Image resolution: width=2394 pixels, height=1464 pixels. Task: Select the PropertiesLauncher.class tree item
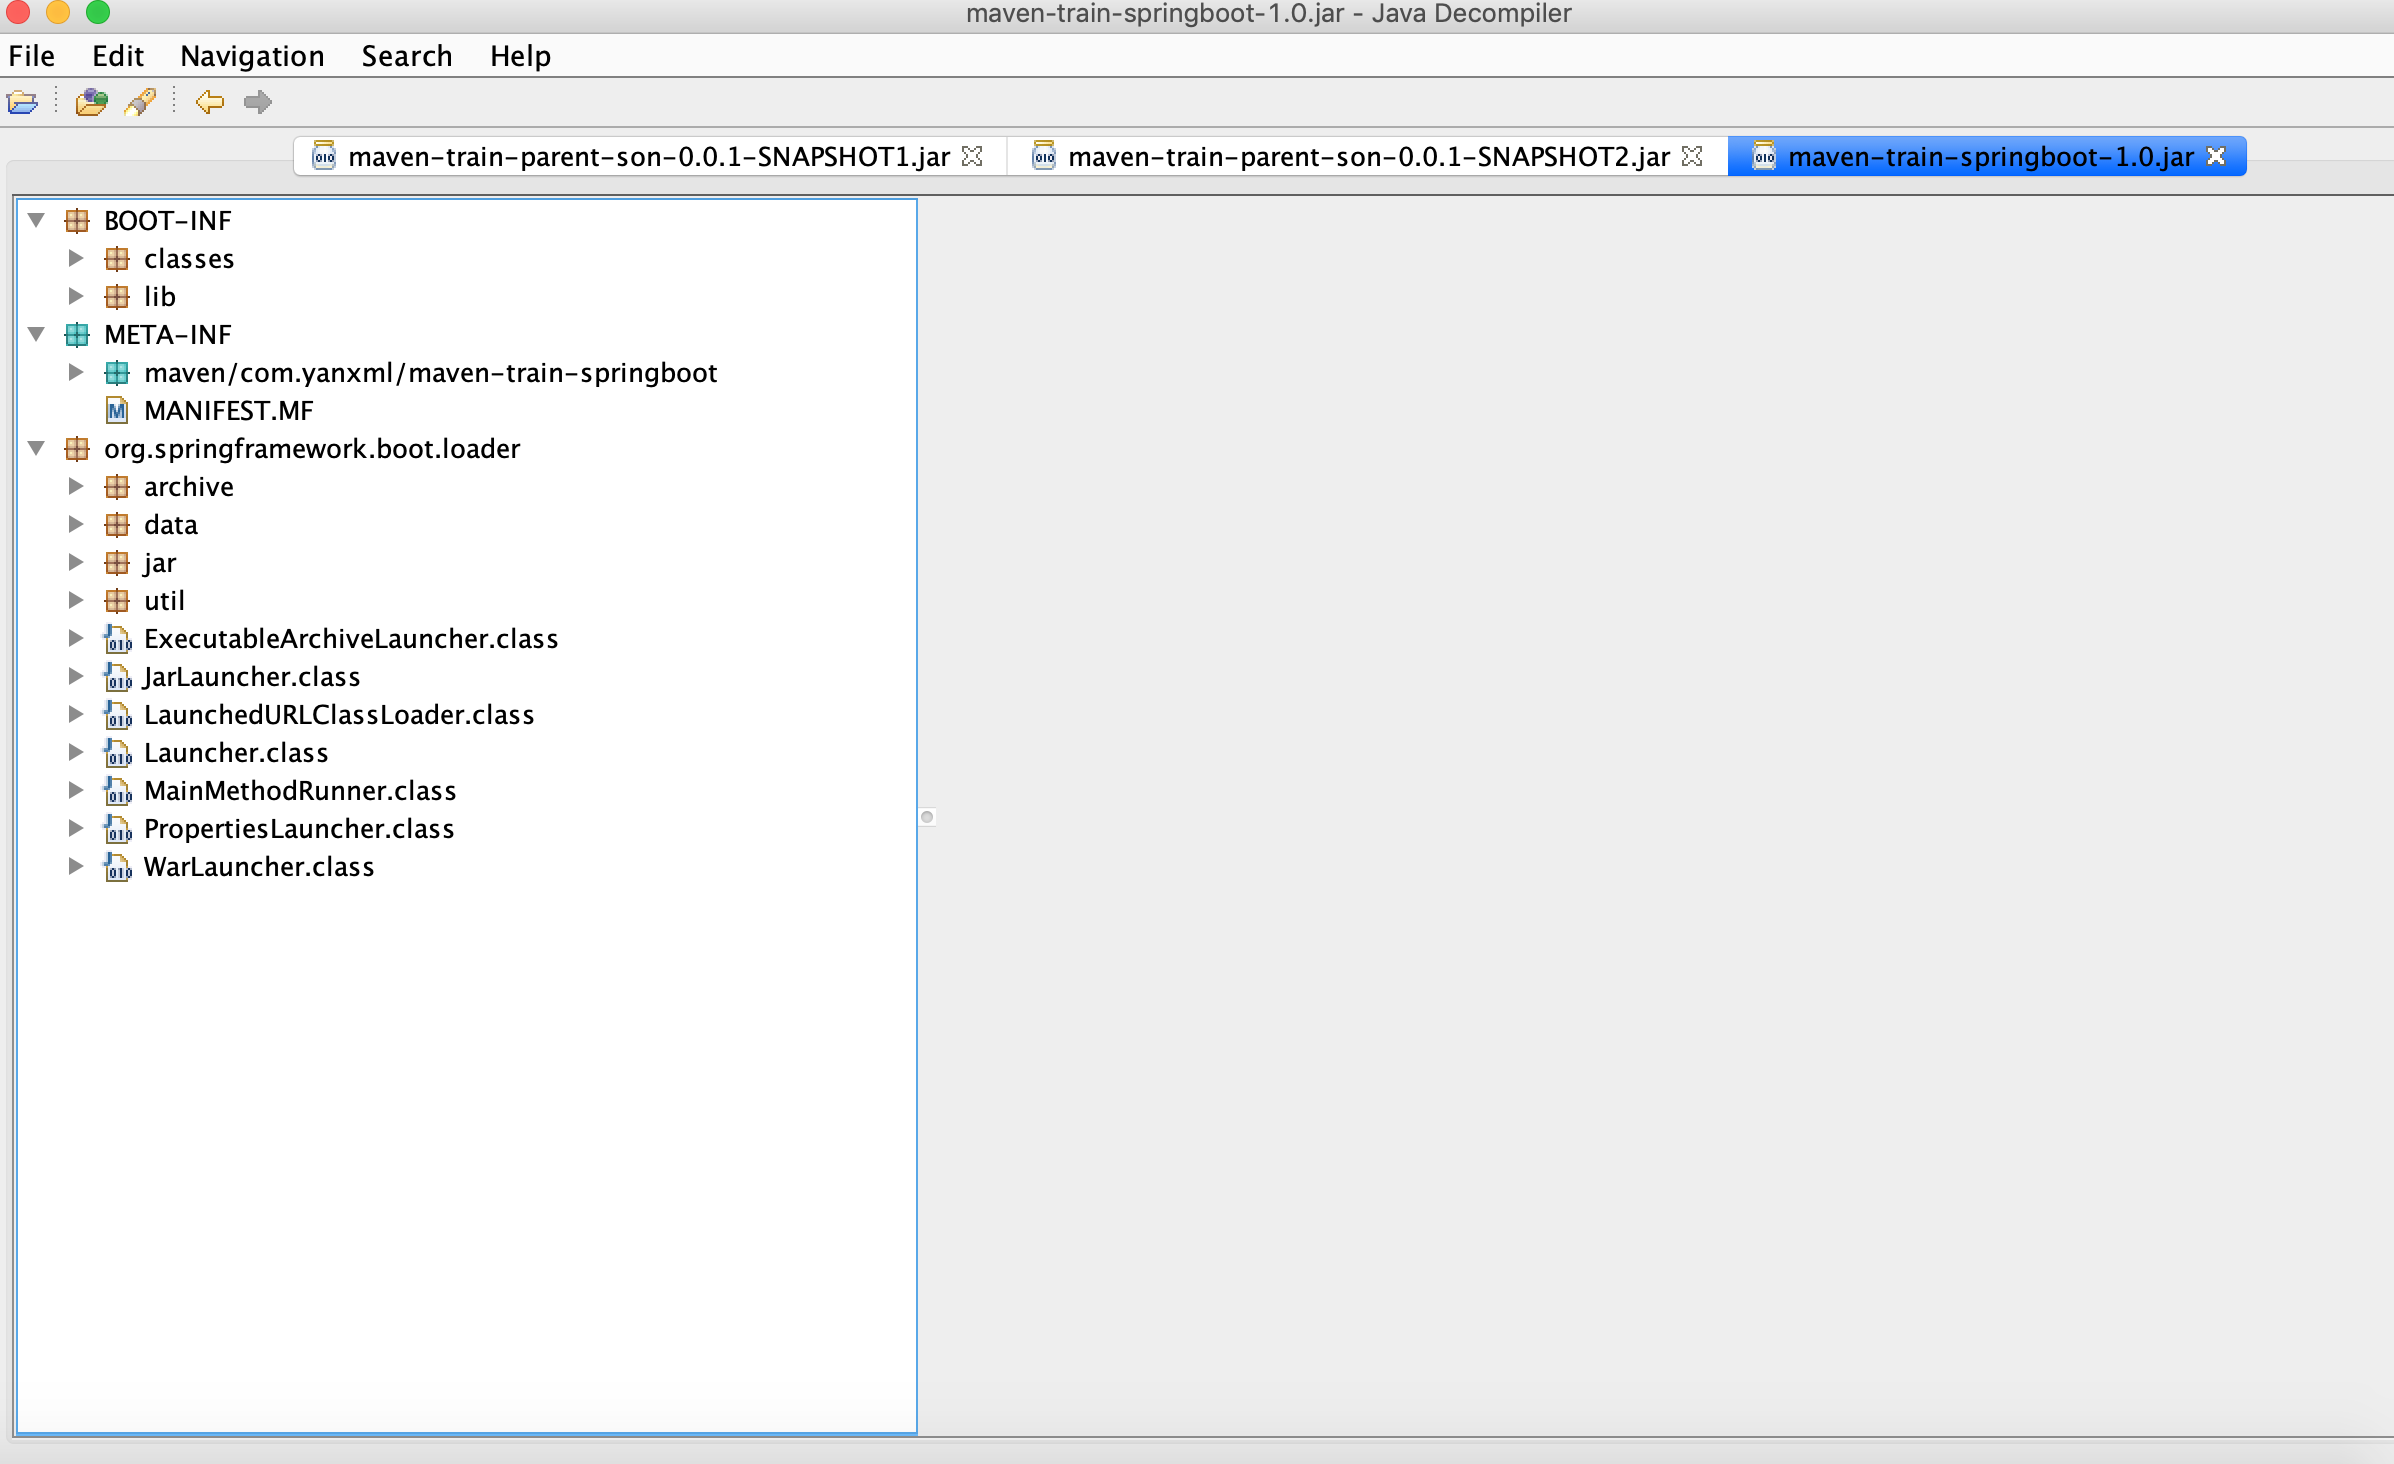coord(298,829)
